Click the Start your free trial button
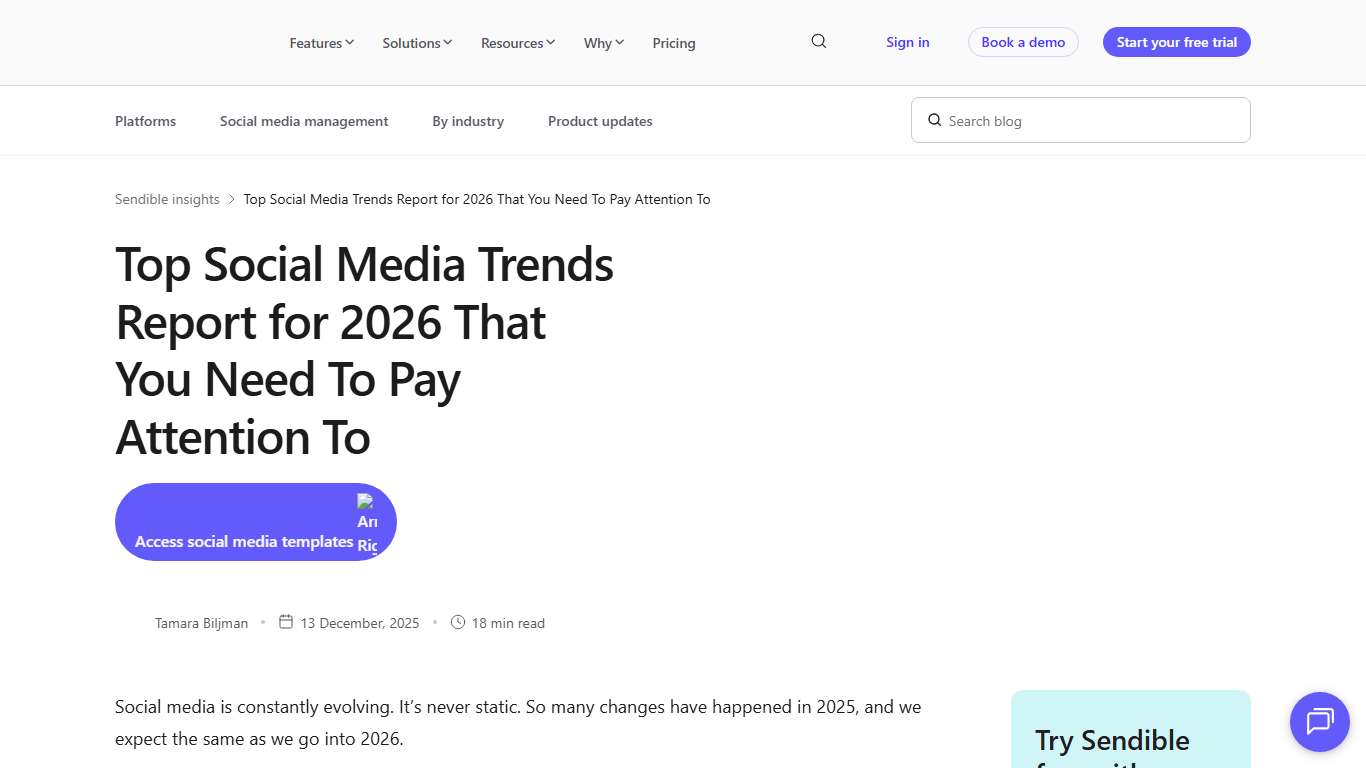The image size is (1366, 768). tap(1176, 42)
